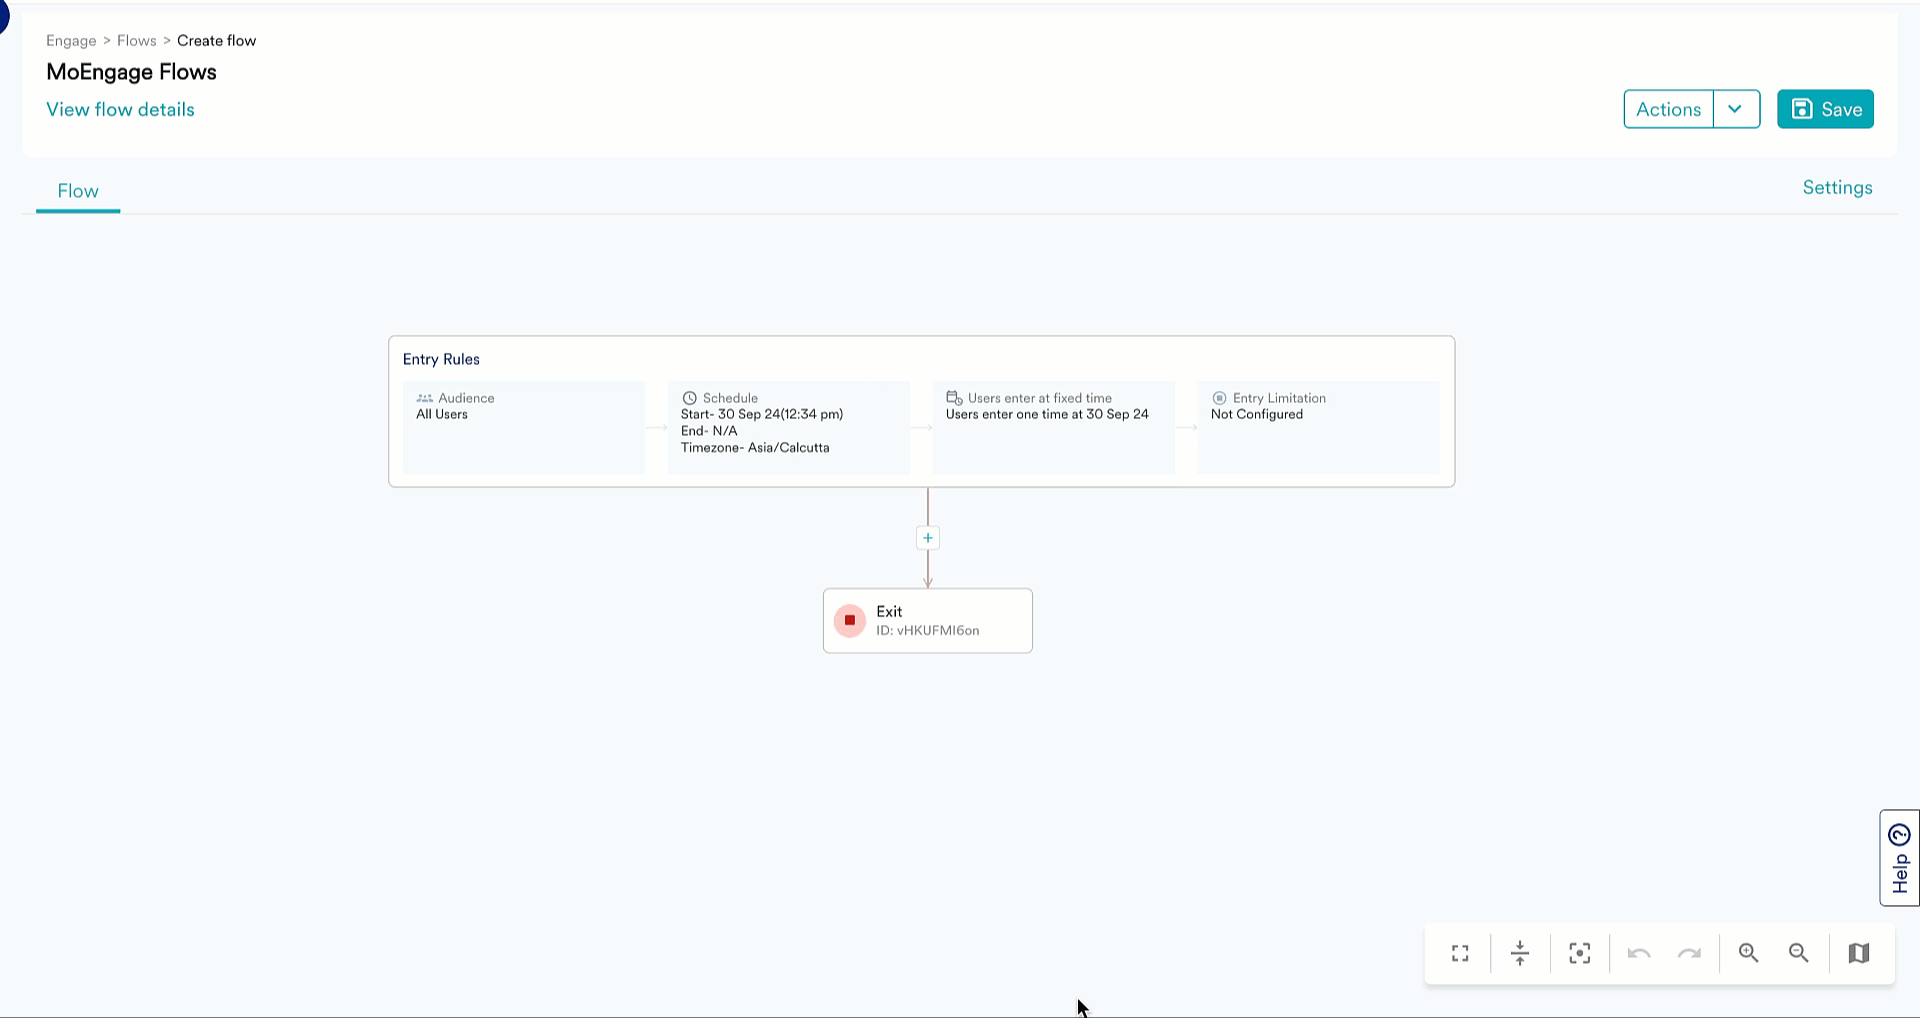
Task: Click the Entry Limitation icon
Action: [1219, 398]
